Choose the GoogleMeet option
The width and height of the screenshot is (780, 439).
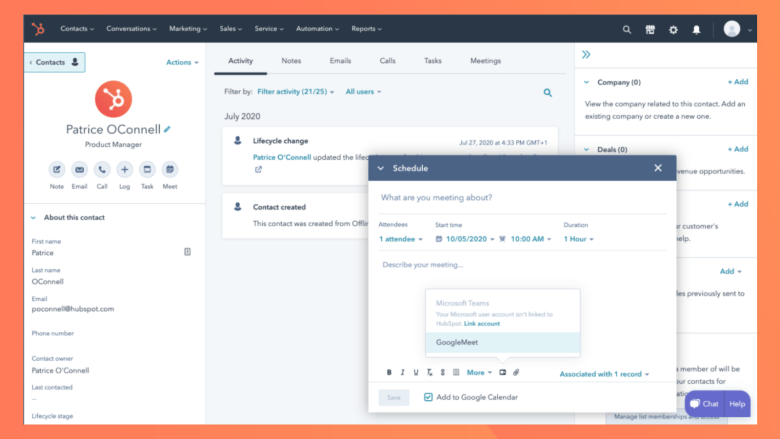(502, 343)
